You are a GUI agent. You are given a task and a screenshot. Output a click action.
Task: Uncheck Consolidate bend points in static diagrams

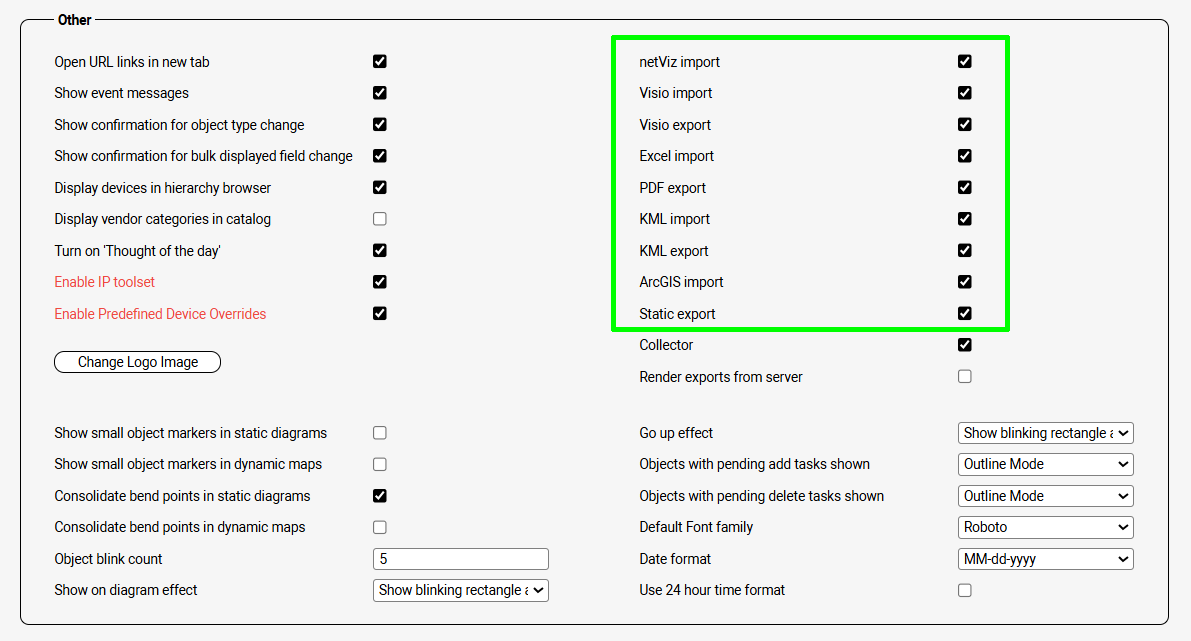pos(379,496)
